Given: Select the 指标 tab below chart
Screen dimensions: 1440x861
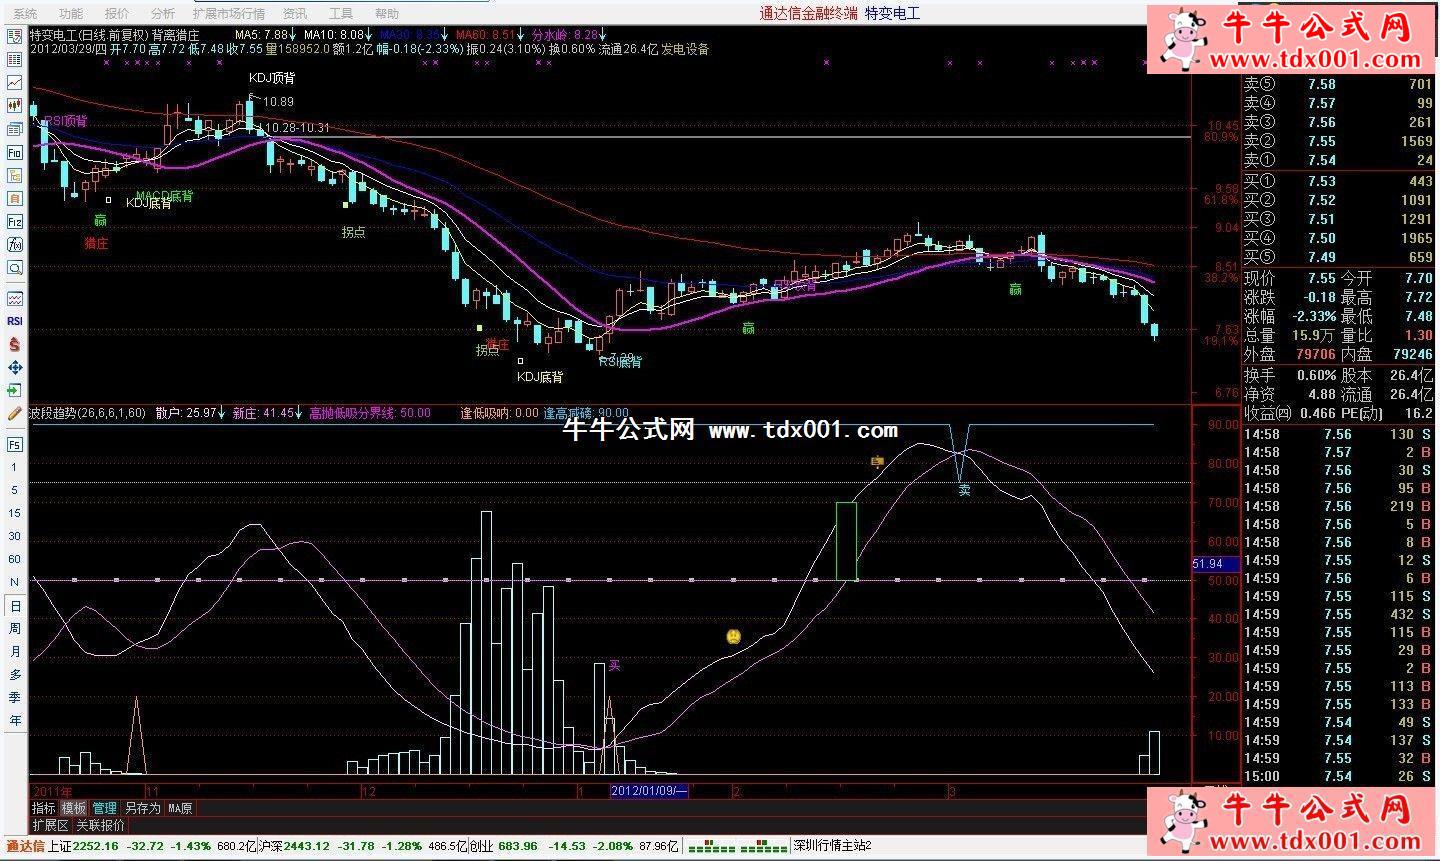Looking at the screenshot, I should [x=44, y=808].
